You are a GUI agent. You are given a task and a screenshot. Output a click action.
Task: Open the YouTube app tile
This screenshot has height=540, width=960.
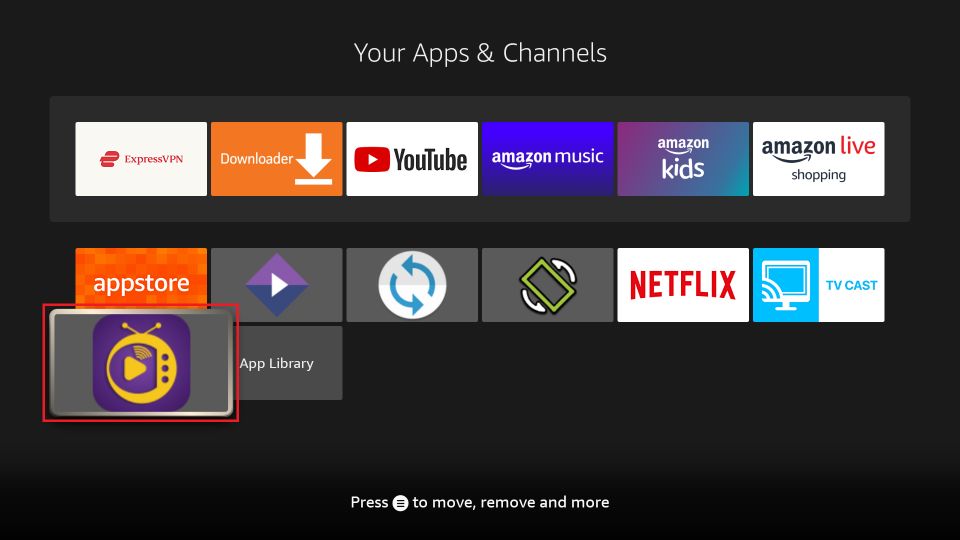click(412, 159)
